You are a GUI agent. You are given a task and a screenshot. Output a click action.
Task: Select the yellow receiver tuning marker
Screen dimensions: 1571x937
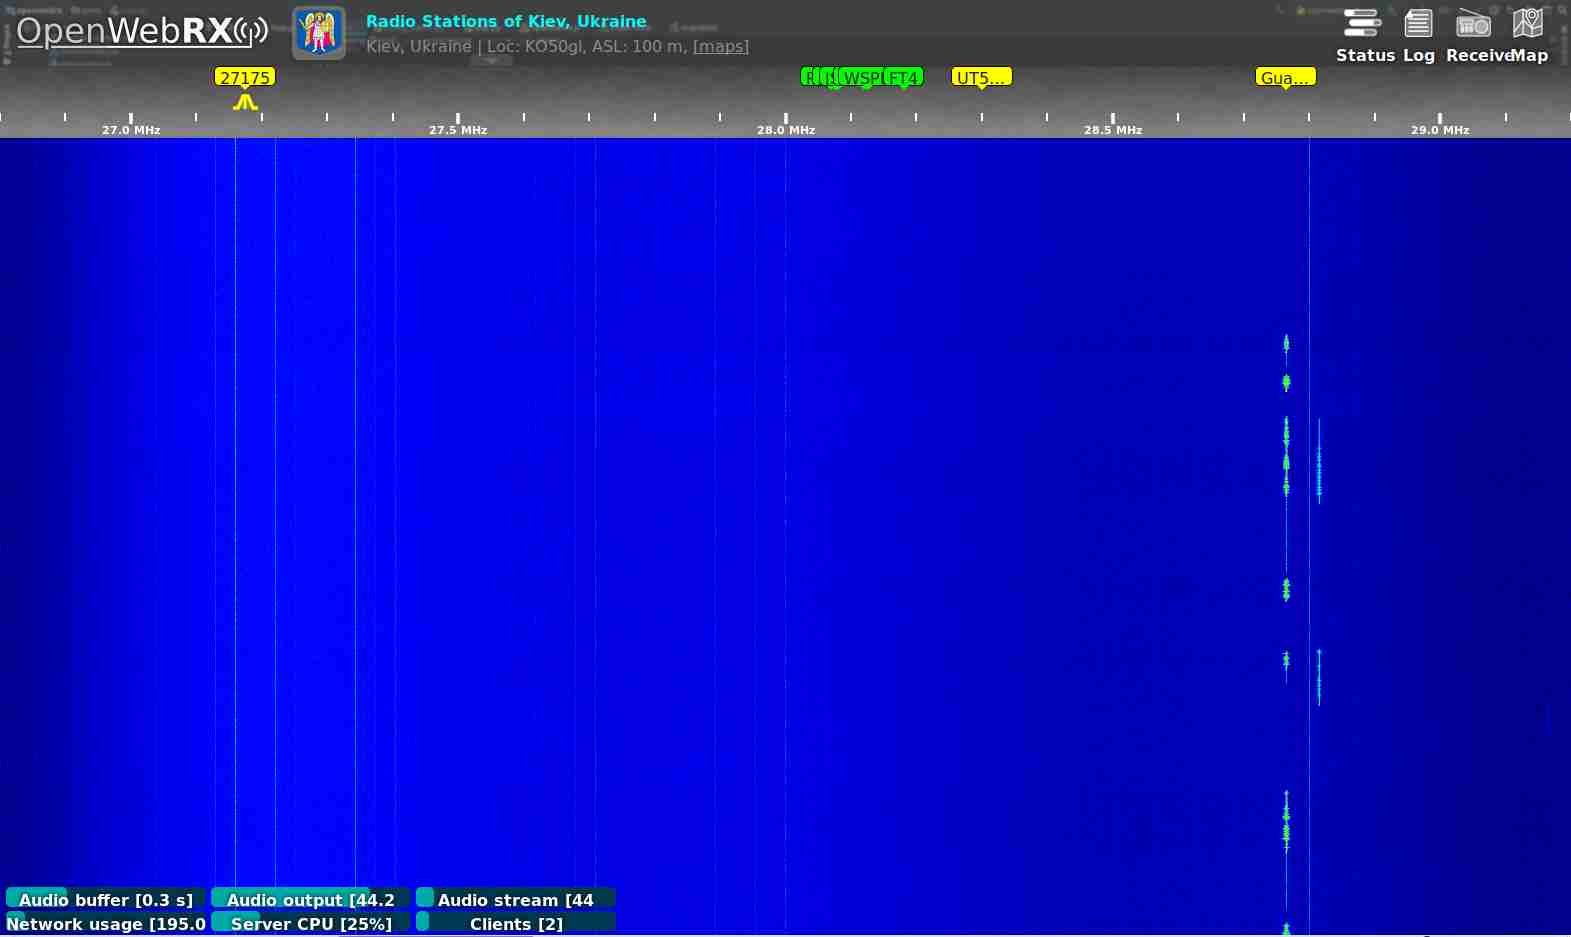[x=245, y=102]
